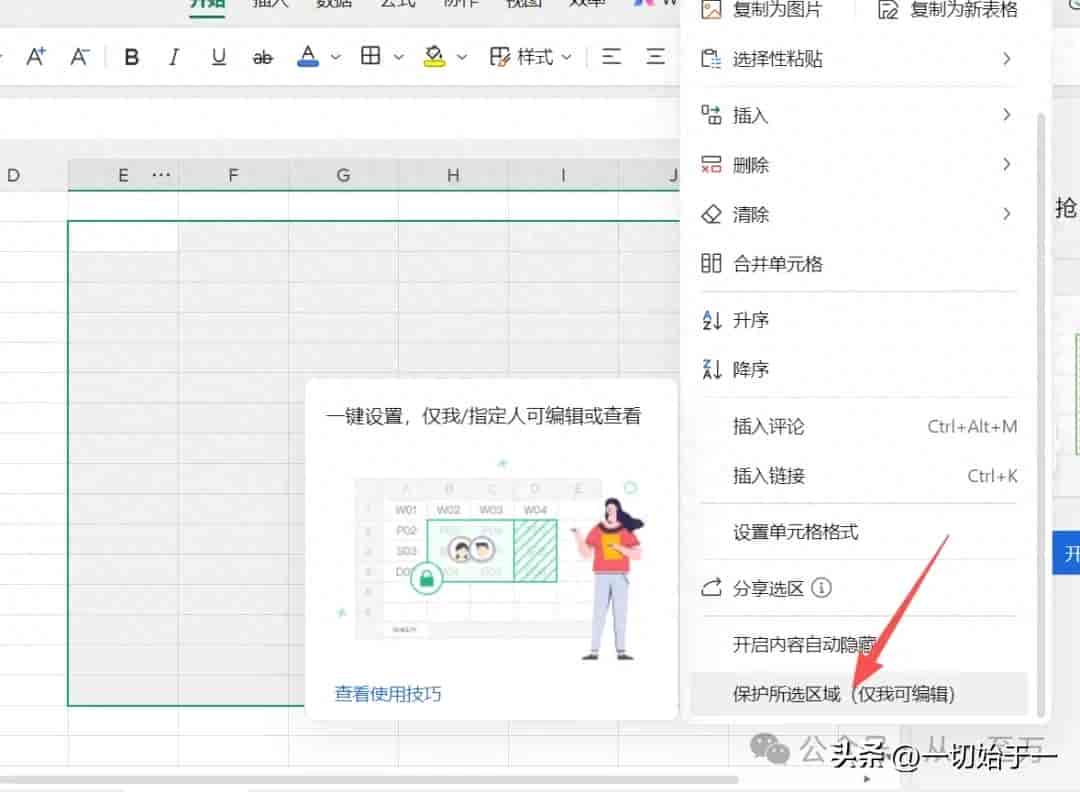The height and width of the screenshot is (792, 1080).
Task: Open the 查看使用技巧 link
Action: point(388,694)
